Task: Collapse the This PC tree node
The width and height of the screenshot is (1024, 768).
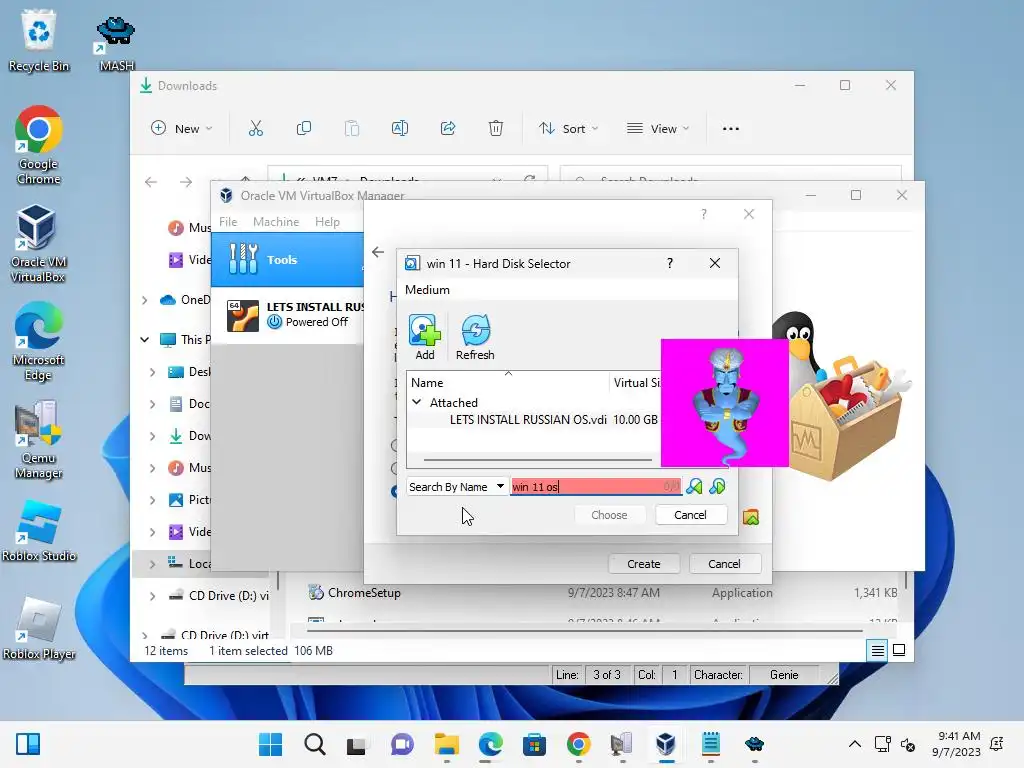Action: point(144,340)
